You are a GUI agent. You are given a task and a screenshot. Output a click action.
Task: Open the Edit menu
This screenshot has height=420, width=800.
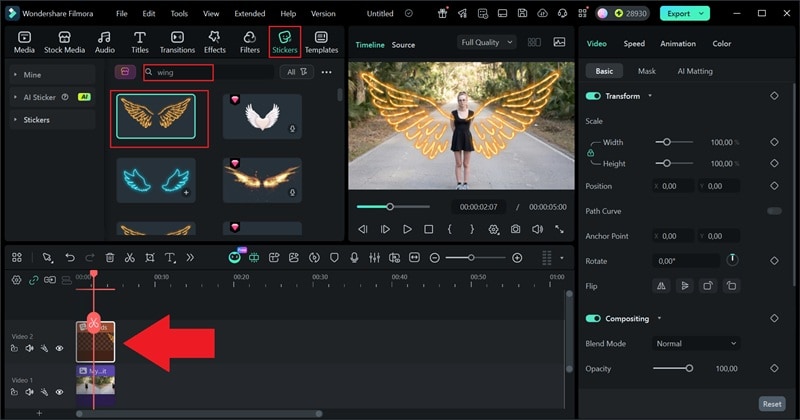[x=148, y=13]
